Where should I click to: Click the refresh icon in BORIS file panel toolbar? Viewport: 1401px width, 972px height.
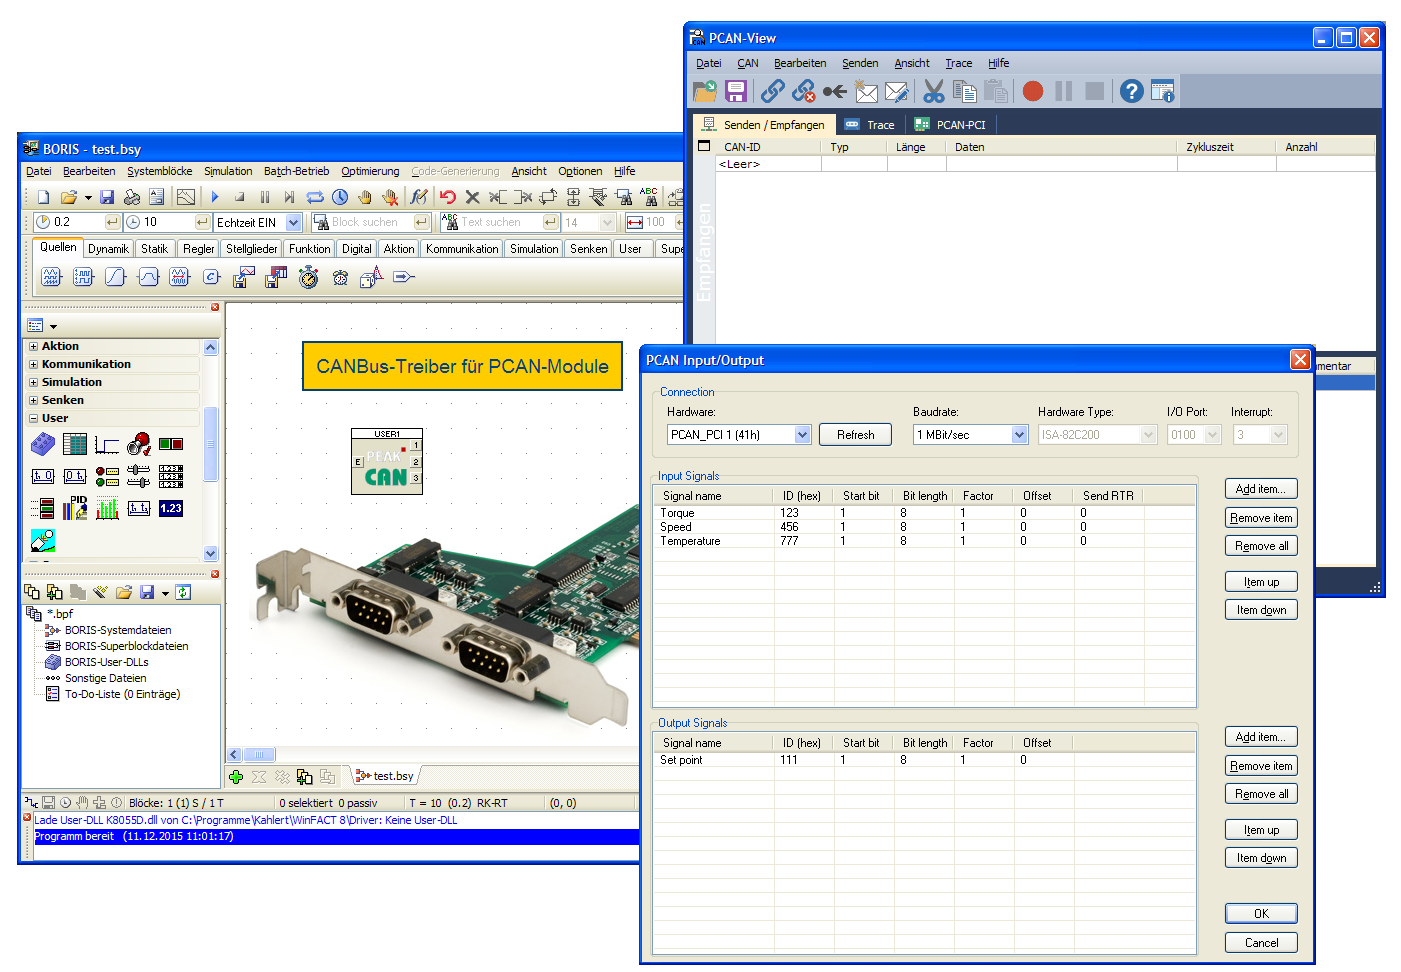[x=183, y=592]
